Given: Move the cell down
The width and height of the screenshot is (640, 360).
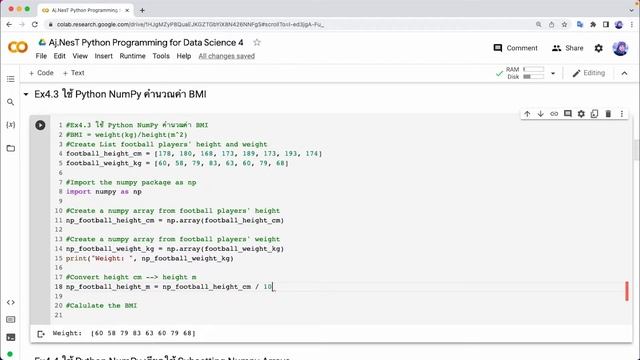Looking at the screenshot, I should (x=540, y=114).
